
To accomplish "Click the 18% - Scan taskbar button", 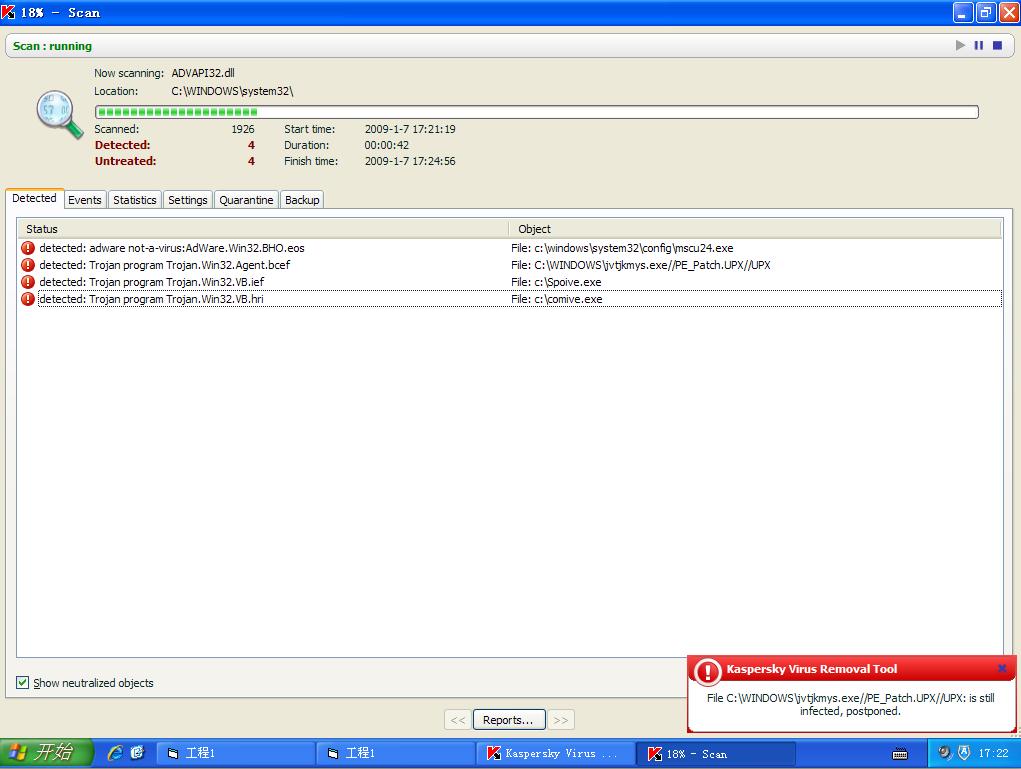I will click(x=715, y=753).
